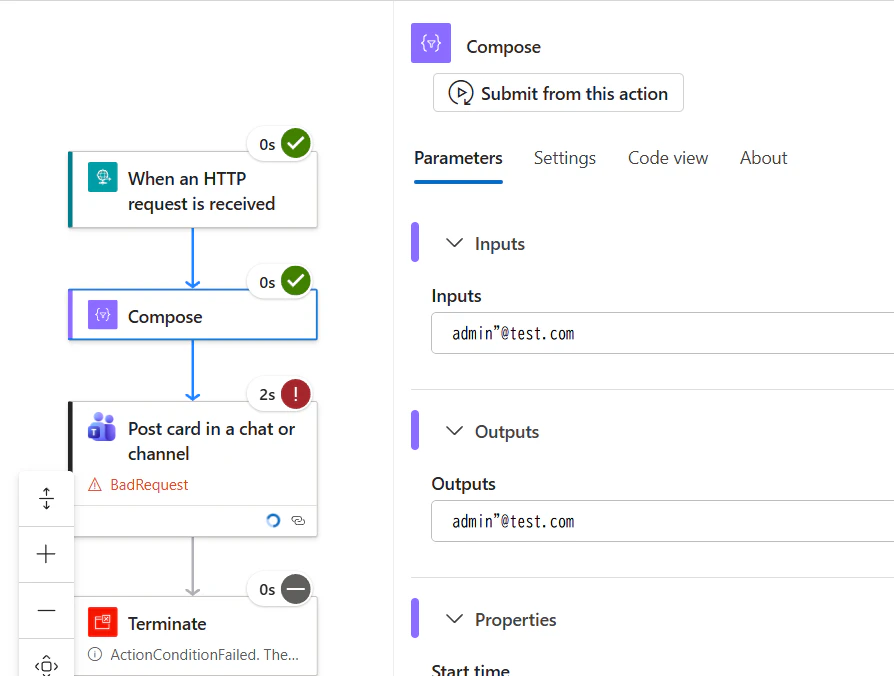This screenshot has width=894, height=676.
Task: Collapse the Properties section
Action: point(455,619)
